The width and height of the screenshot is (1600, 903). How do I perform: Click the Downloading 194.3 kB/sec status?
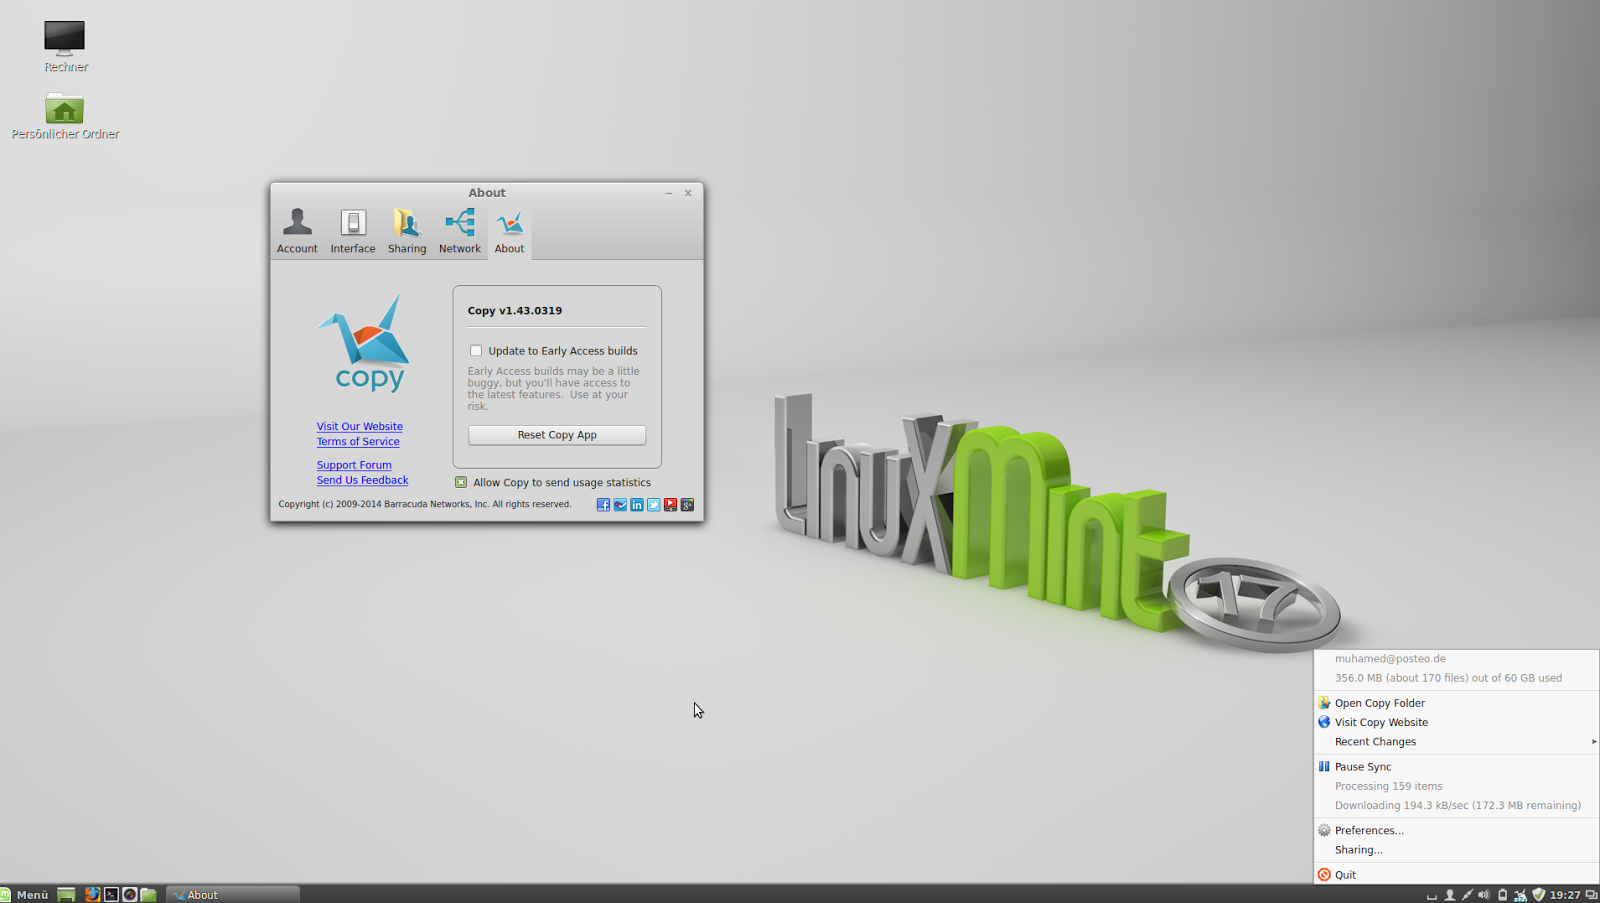[1458, 805]
